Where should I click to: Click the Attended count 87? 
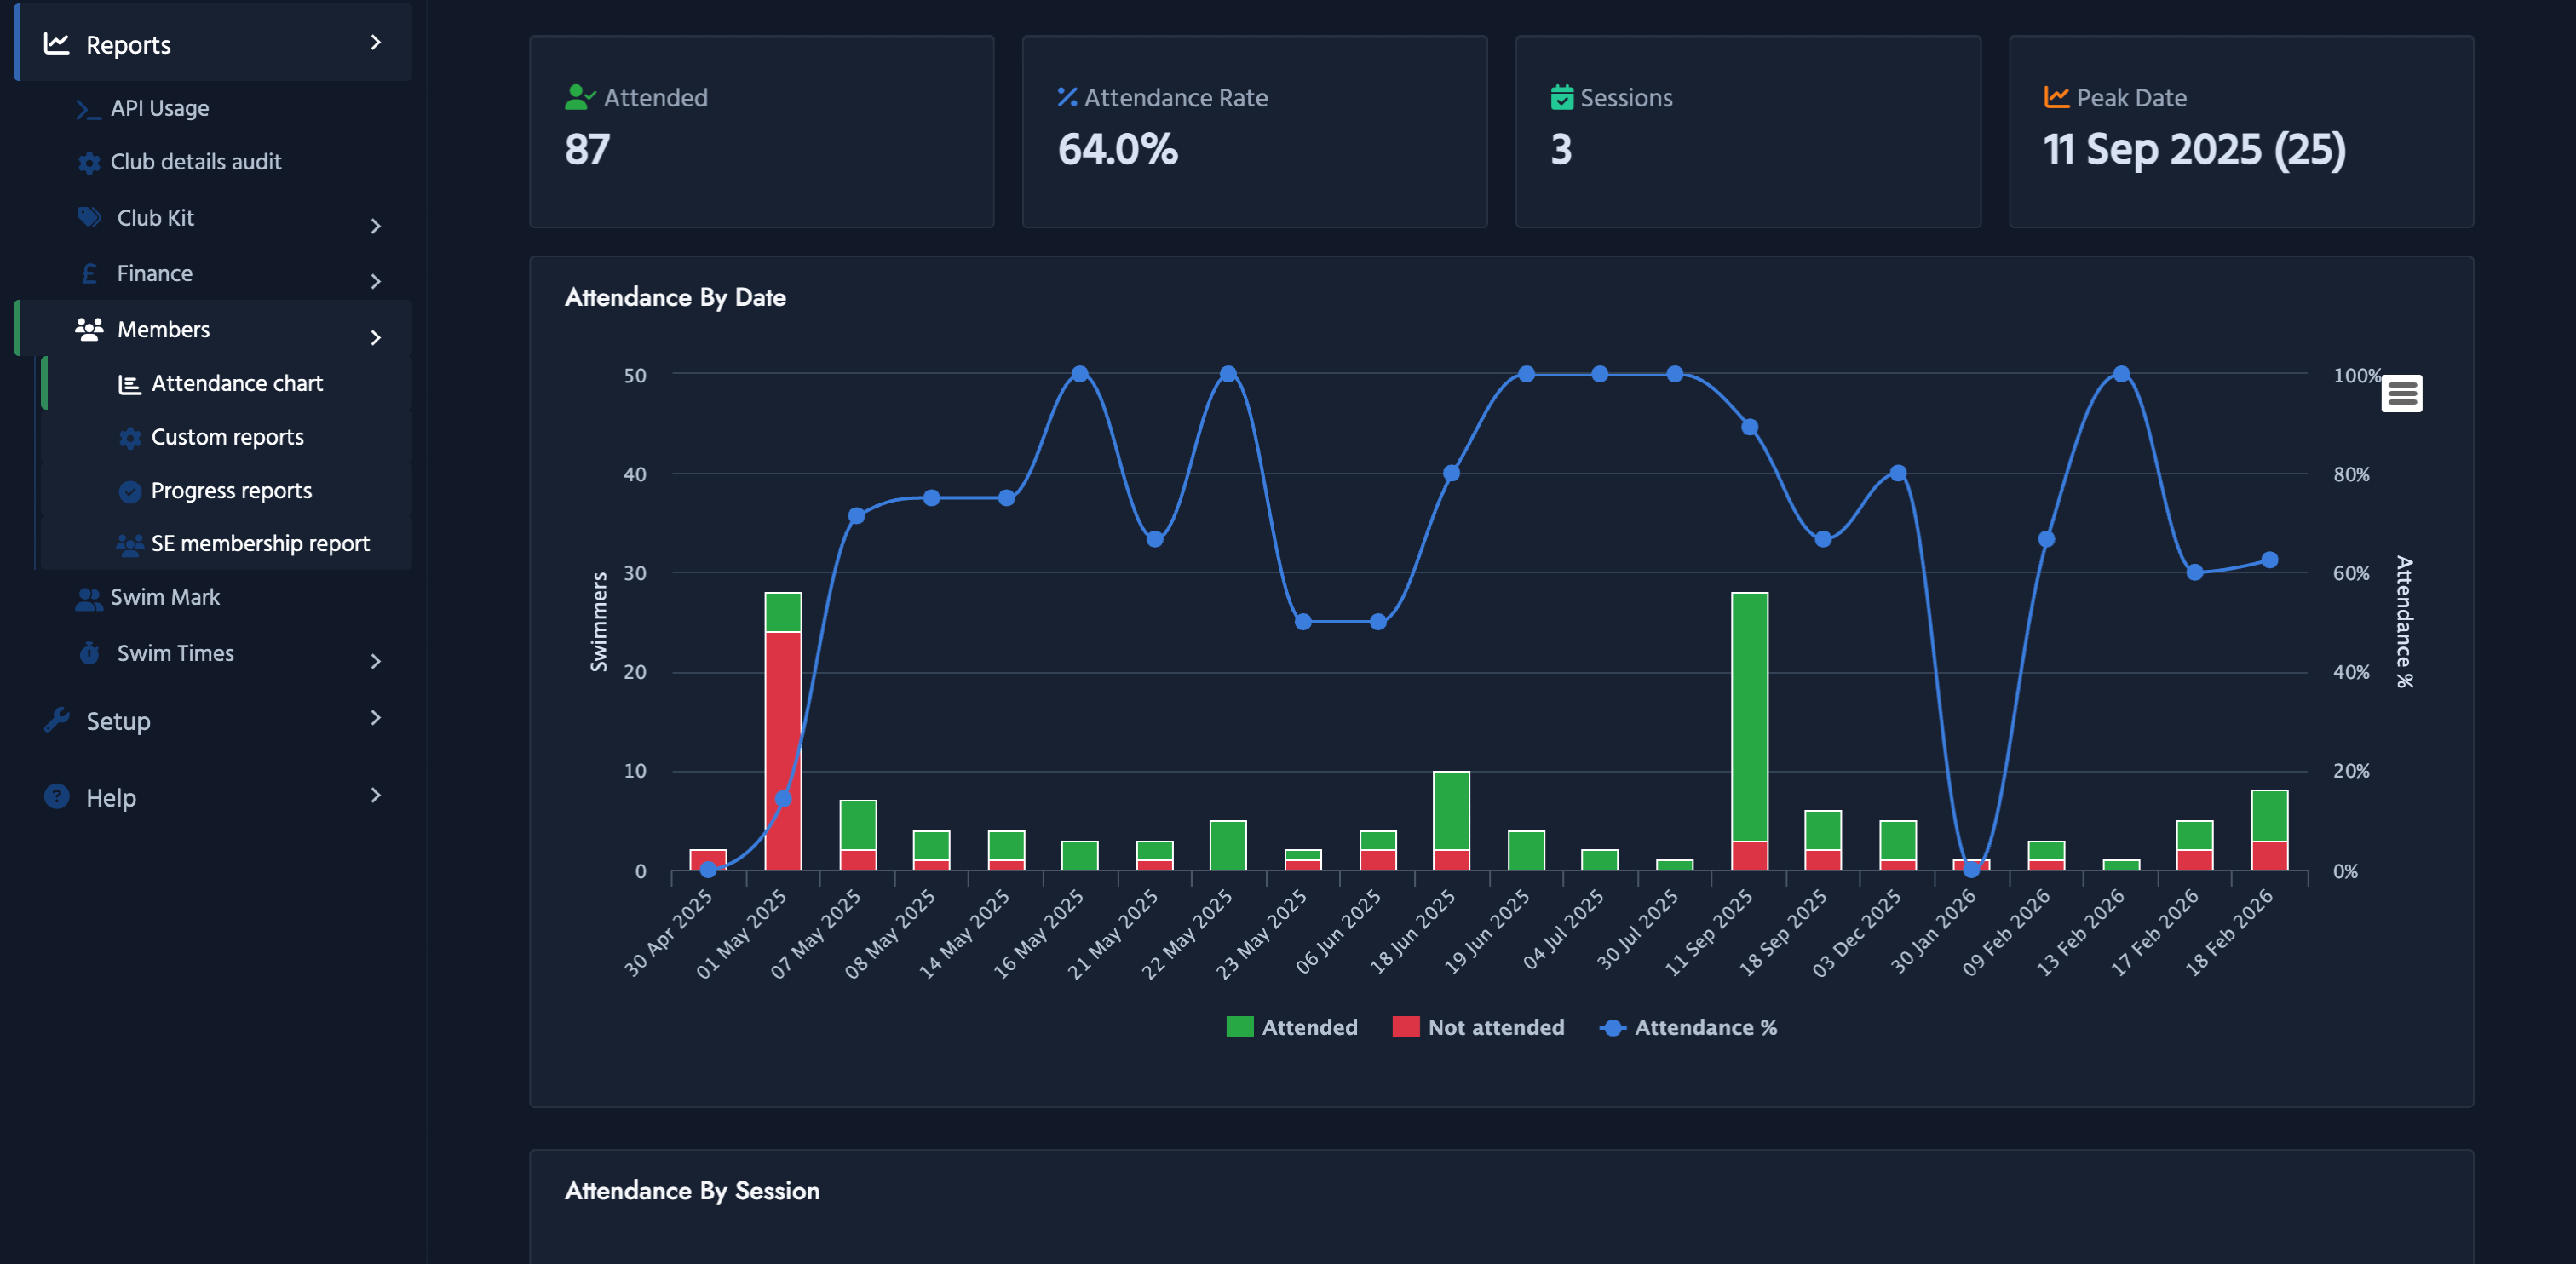click(587, 150)
